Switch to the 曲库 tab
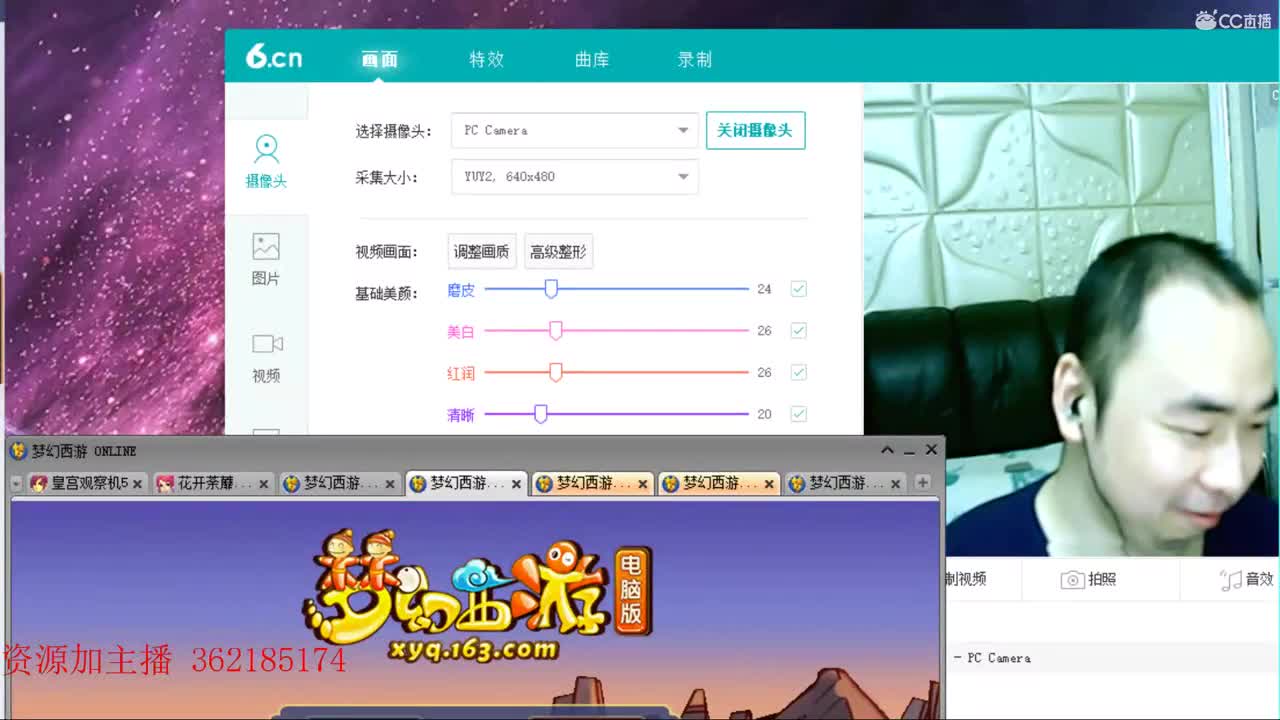Image resolution: width=1280 pixels, height=720 pixels. pos(592,59)
